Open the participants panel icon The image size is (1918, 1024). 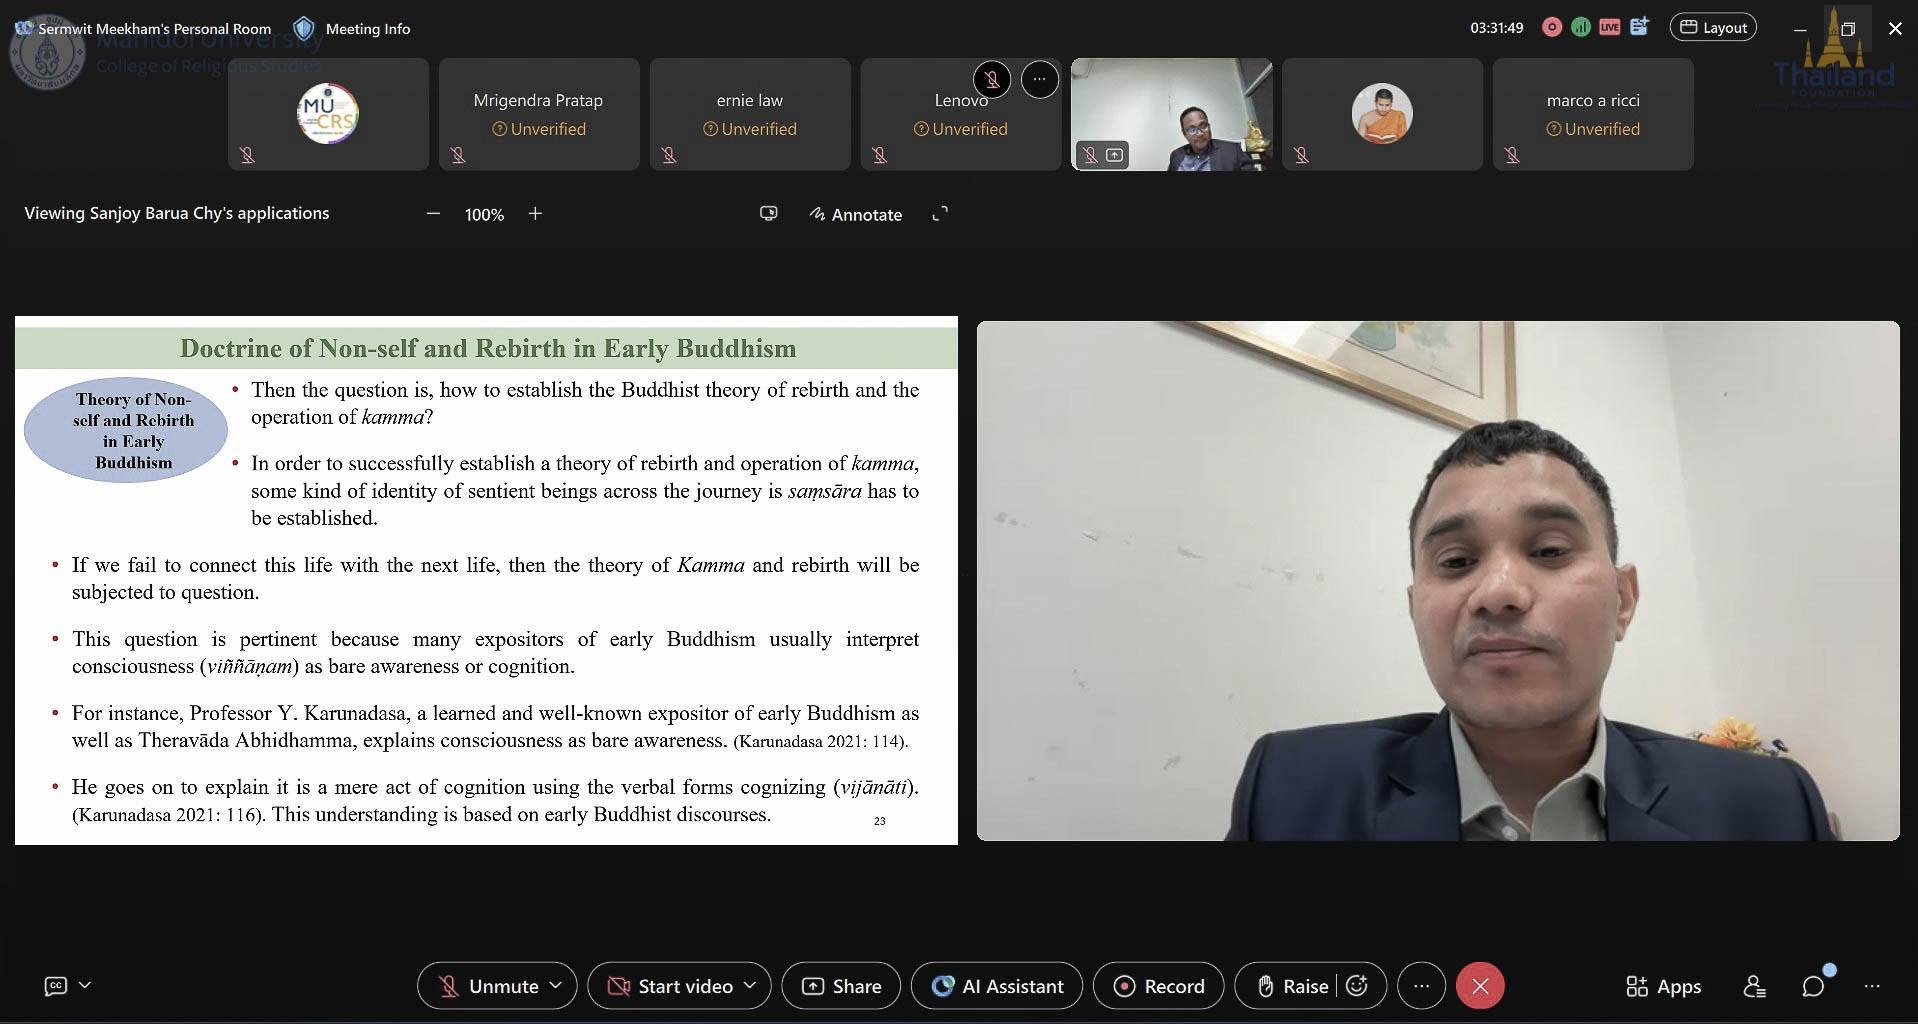[x=1754, y=987]
